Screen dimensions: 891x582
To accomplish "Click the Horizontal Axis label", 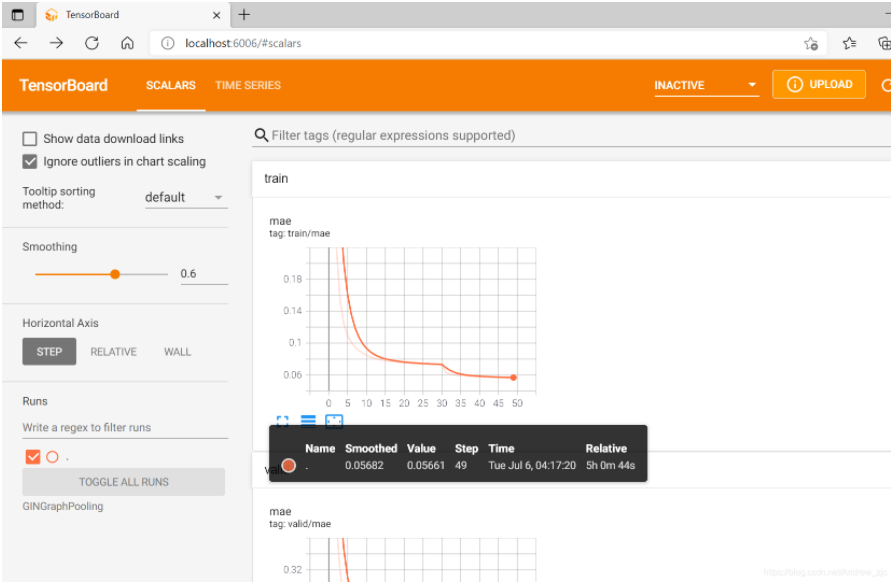I will [60, 323].
